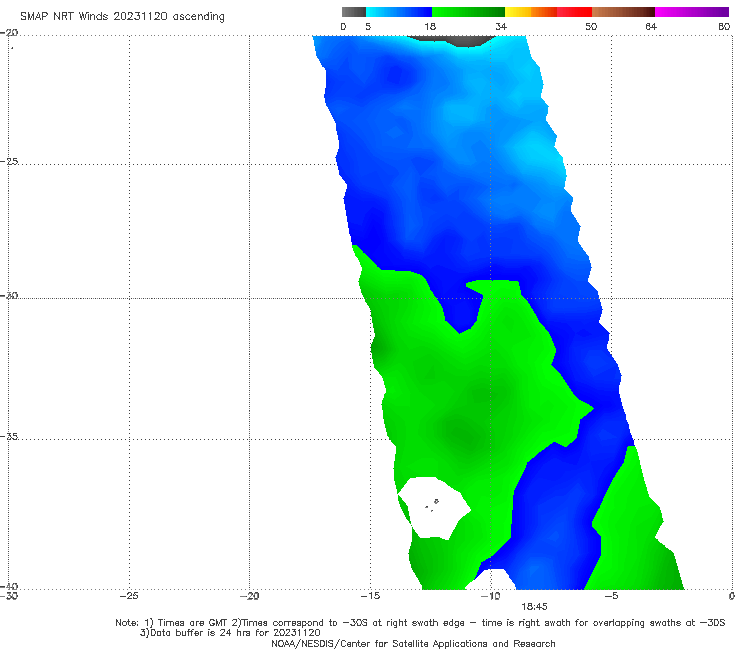Image resolution: width=740 pixels, height=650 pixels.
Task: Click the '-25' latitude label on the left axis
Action: [9, 161]
